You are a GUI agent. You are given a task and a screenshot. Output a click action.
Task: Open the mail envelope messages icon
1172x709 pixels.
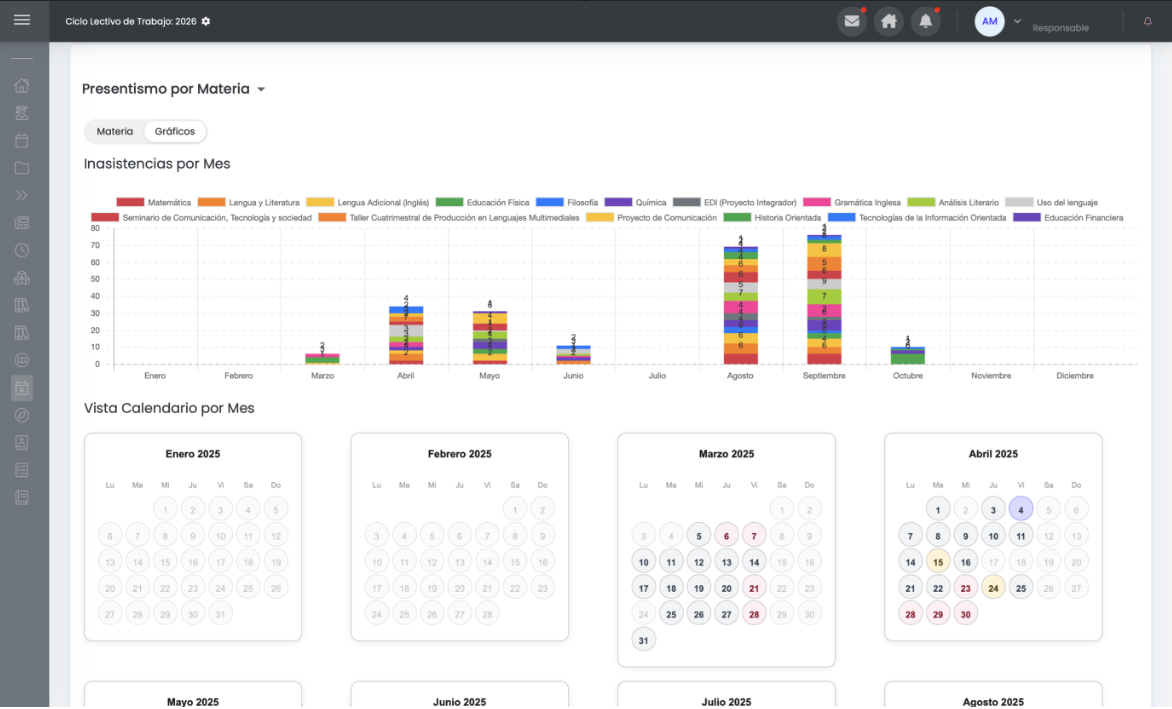click(851, 21)
